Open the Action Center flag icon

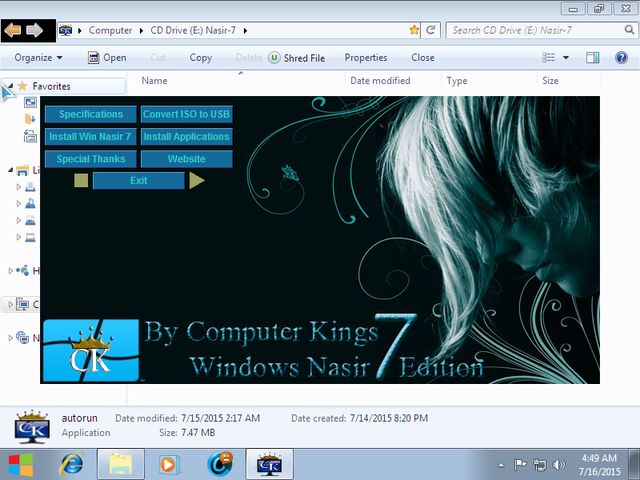[520, 464]
